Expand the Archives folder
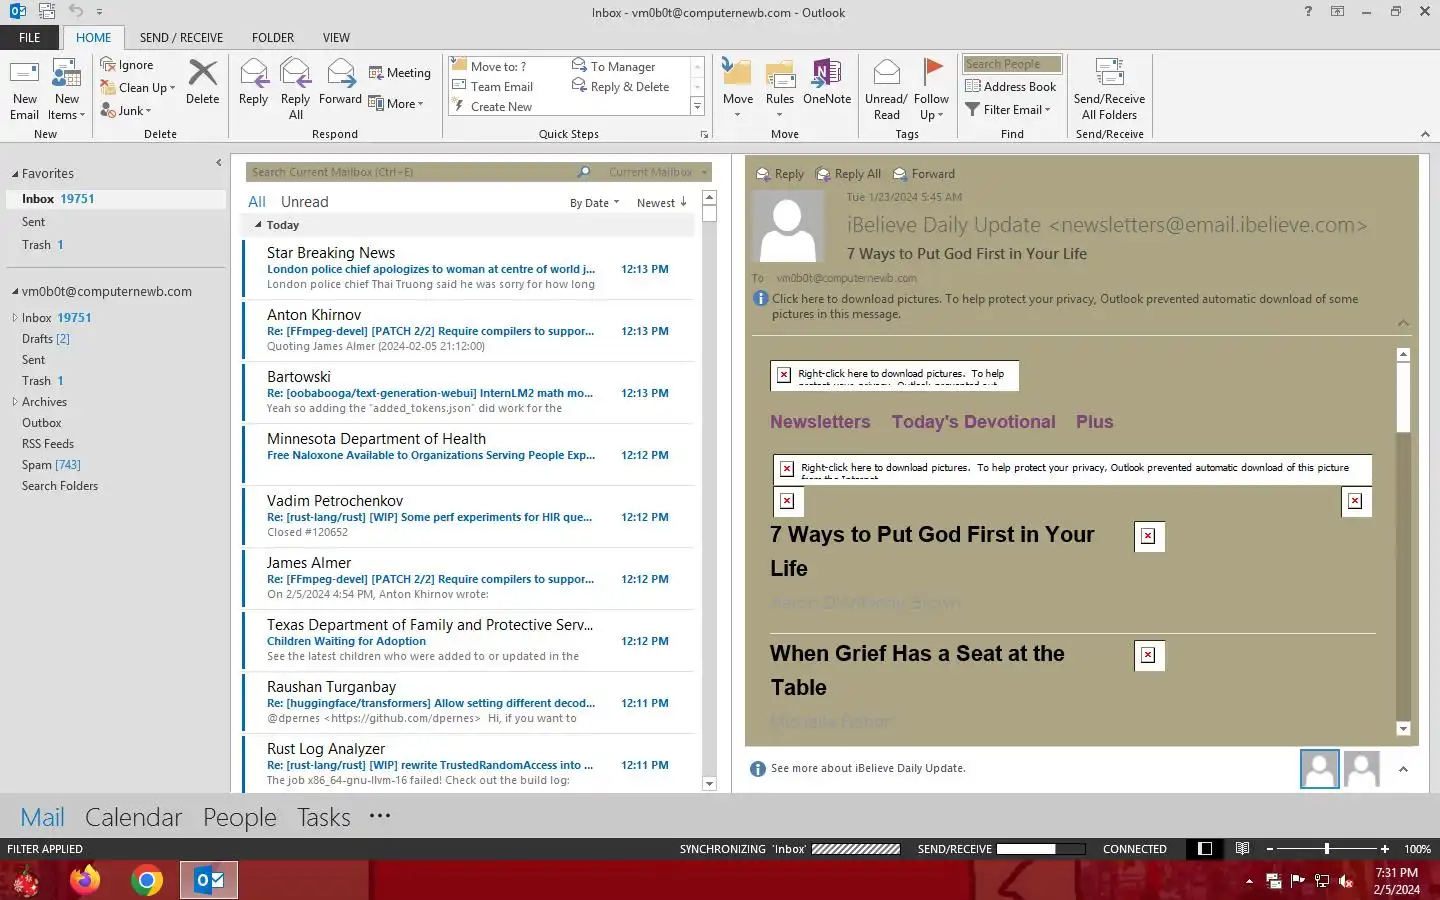 [x=15, y=402]
